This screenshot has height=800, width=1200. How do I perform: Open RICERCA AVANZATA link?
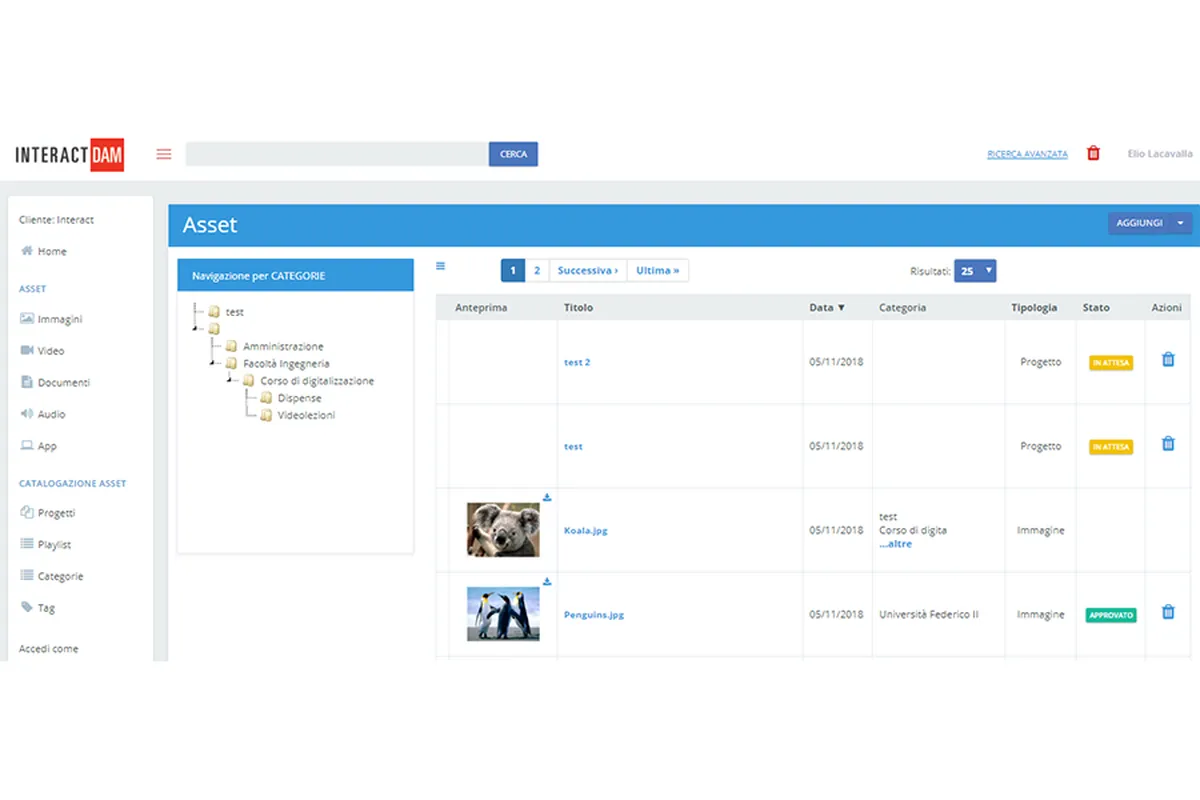pyautogui.click(x=1027, y=154)
